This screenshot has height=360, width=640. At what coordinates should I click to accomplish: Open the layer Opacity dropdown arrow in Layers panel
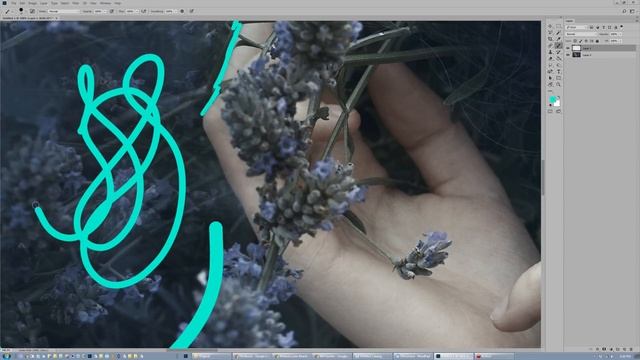pos(621,34)
